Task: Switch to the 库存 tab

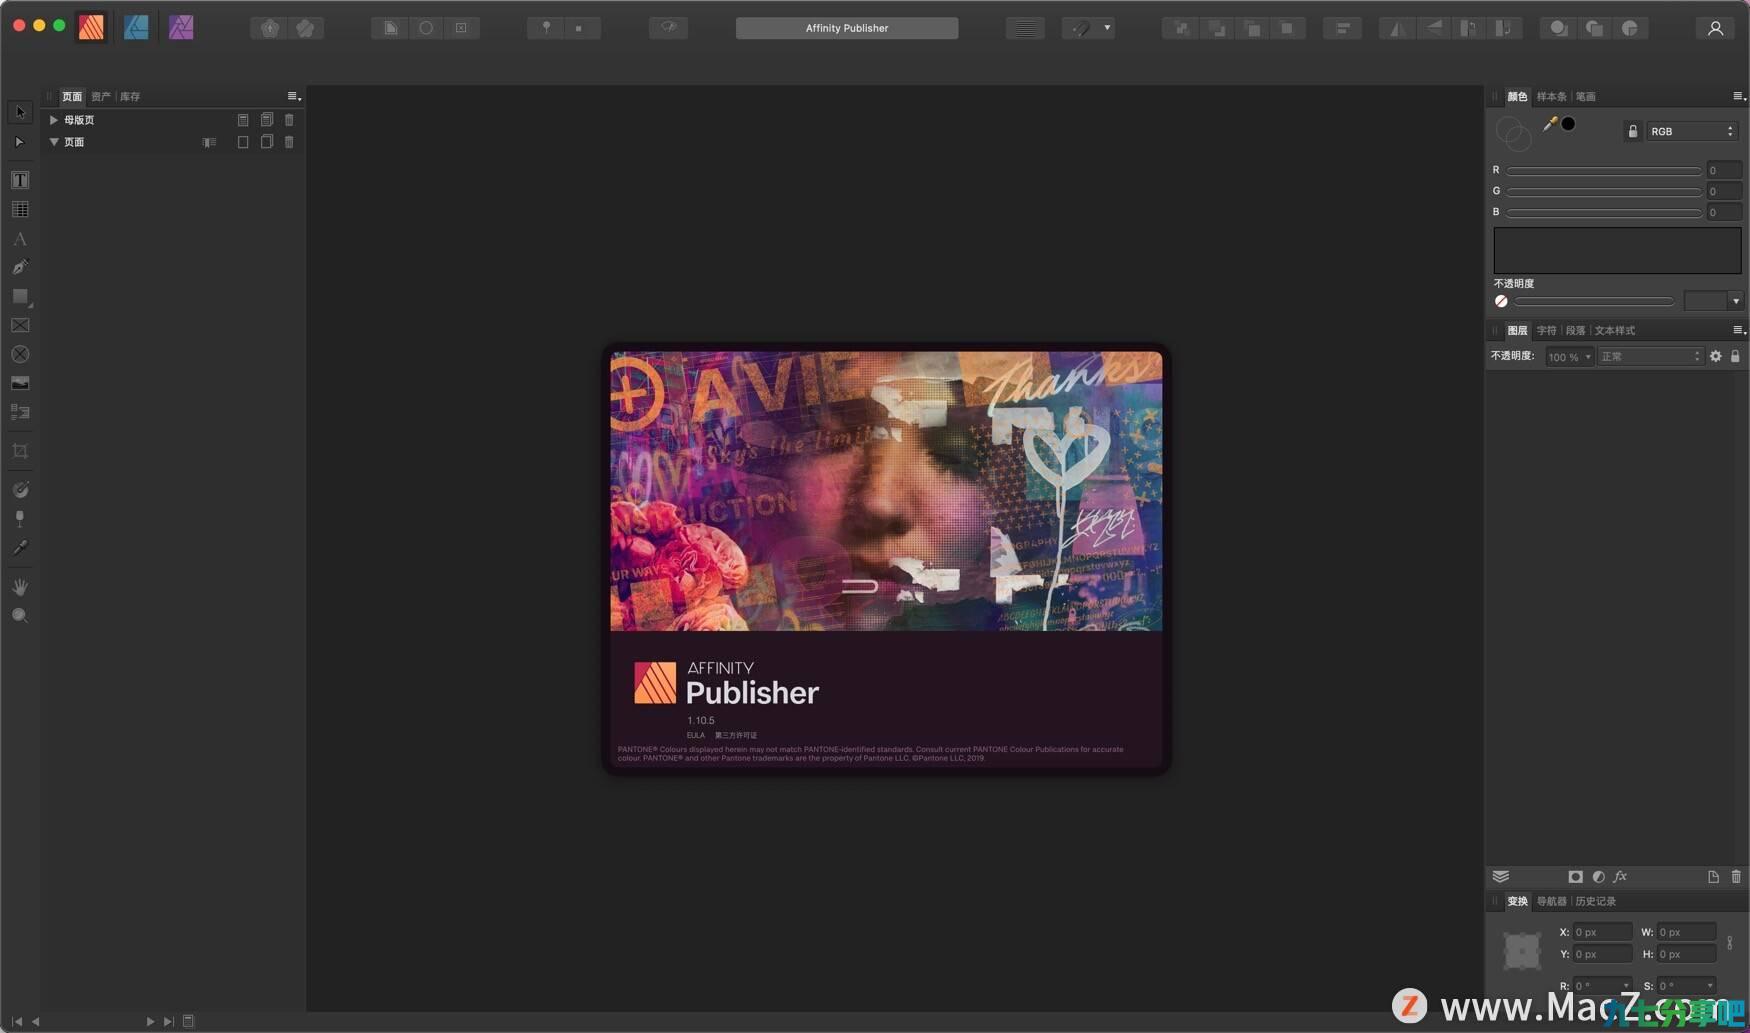Action: pos(130,96)
